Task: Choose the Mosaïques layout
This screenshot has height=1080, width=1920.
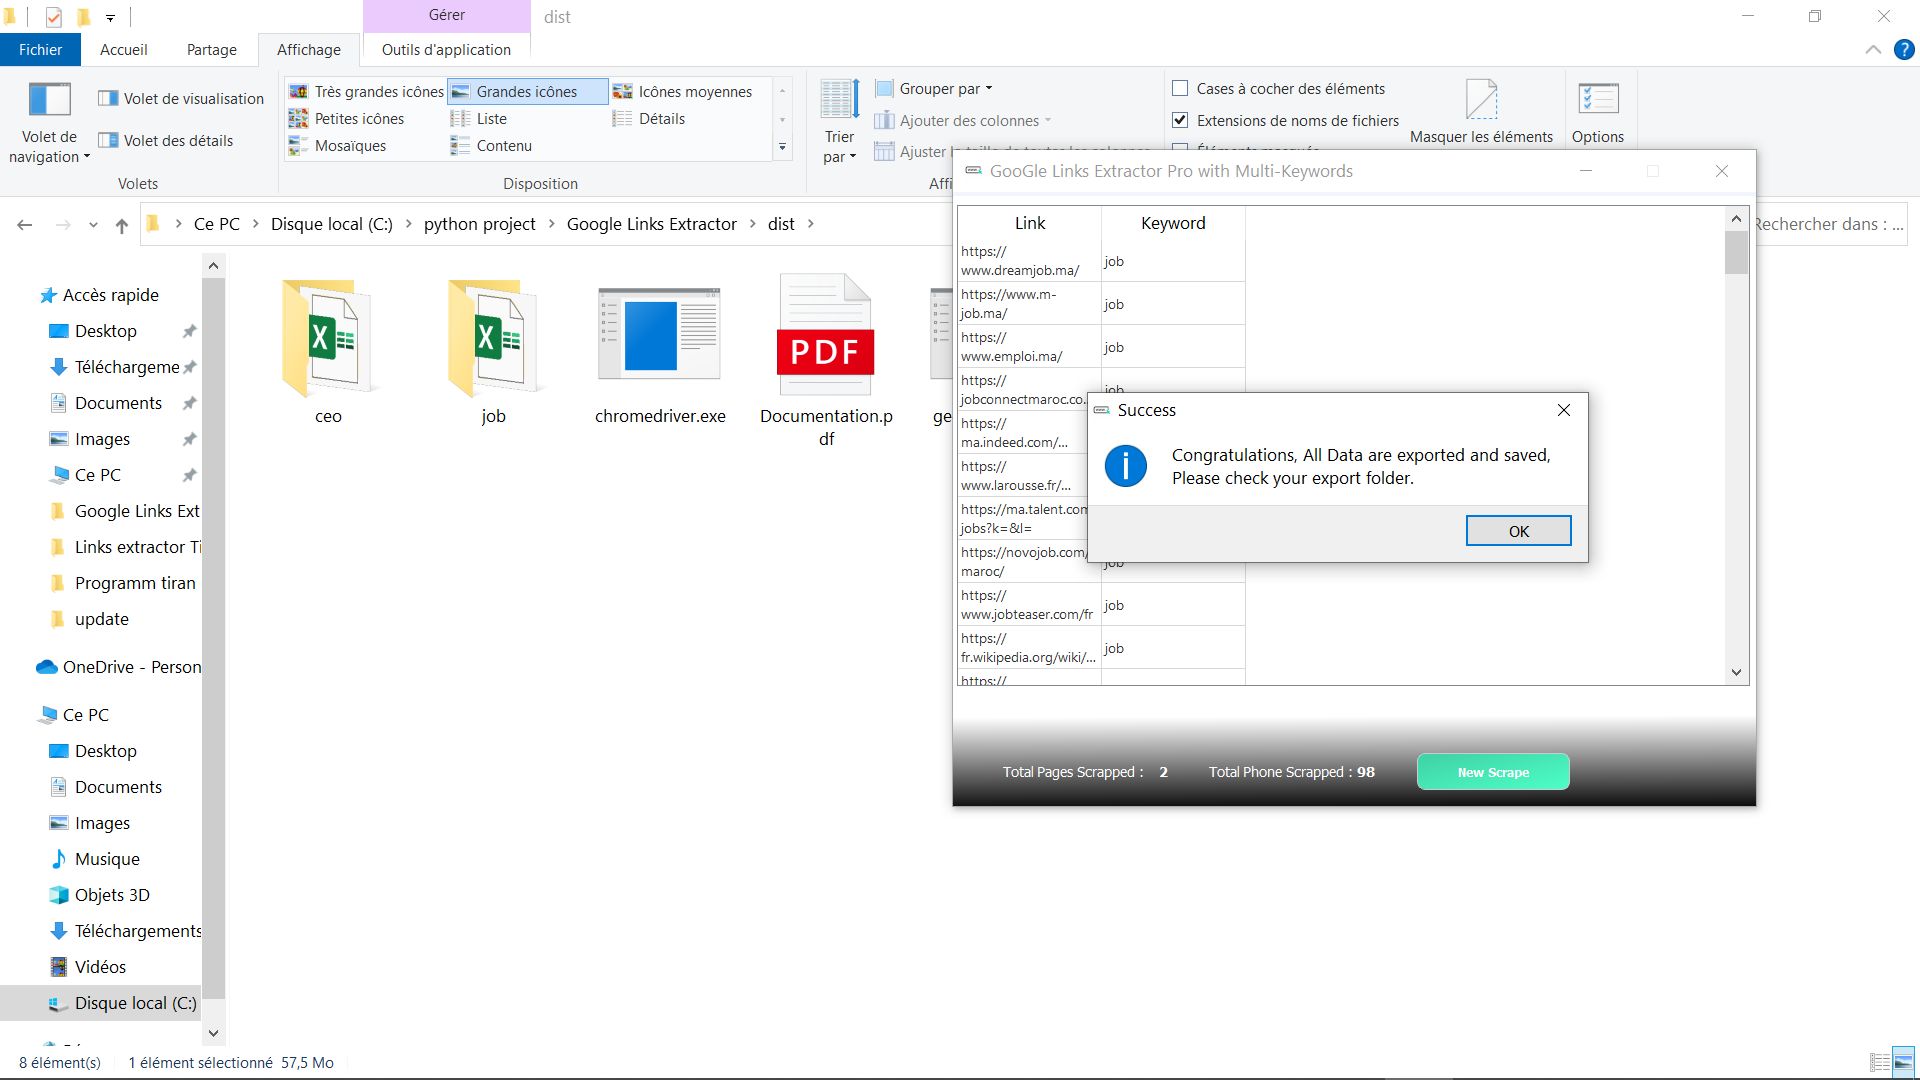Action: point(337,145)
